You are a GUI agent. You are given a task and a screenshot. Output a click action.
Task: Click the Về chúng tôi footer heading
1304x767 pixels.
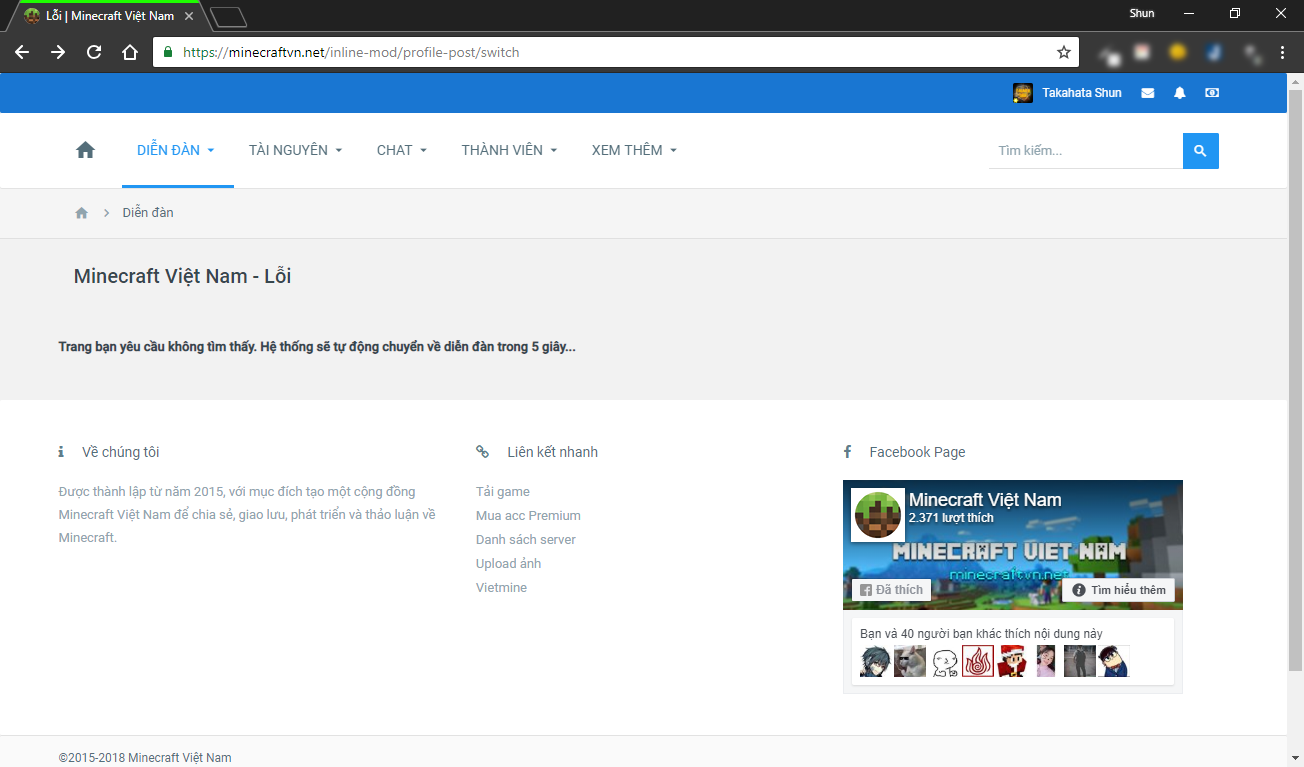click(x=121, y=452)
